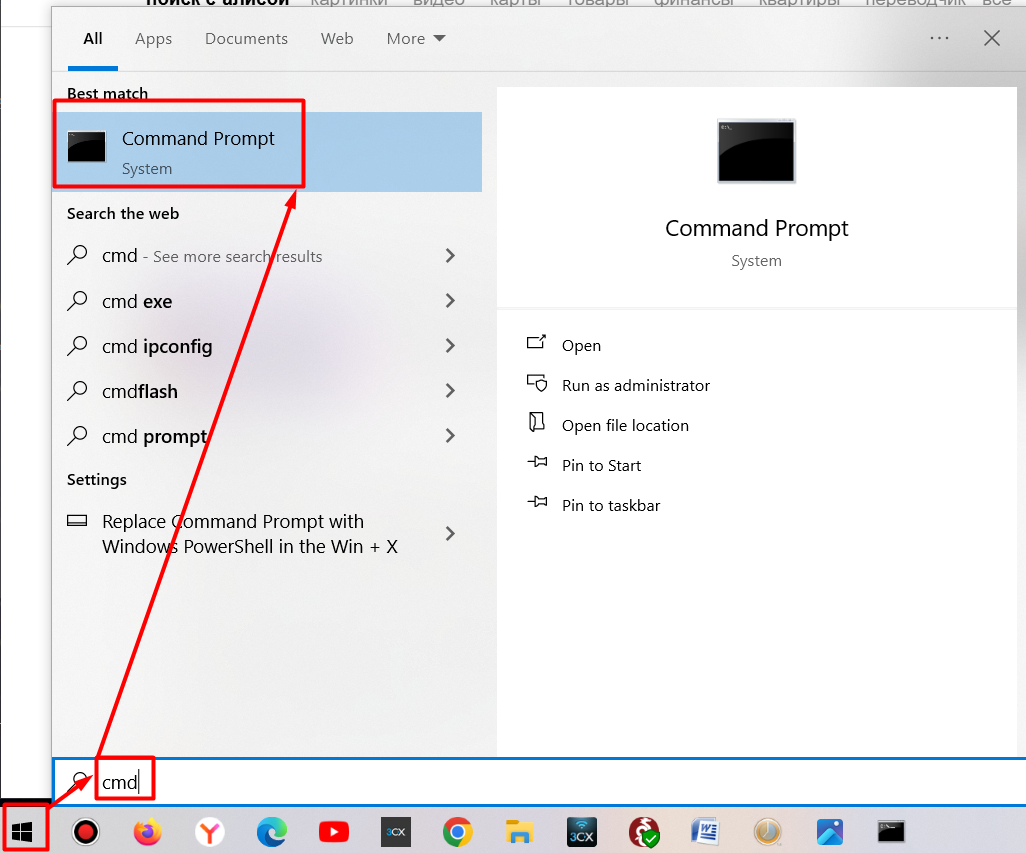Expand cmd ipconfig suggestion arrow
The width and height of the screenshot is (1026, 853).
450,346
